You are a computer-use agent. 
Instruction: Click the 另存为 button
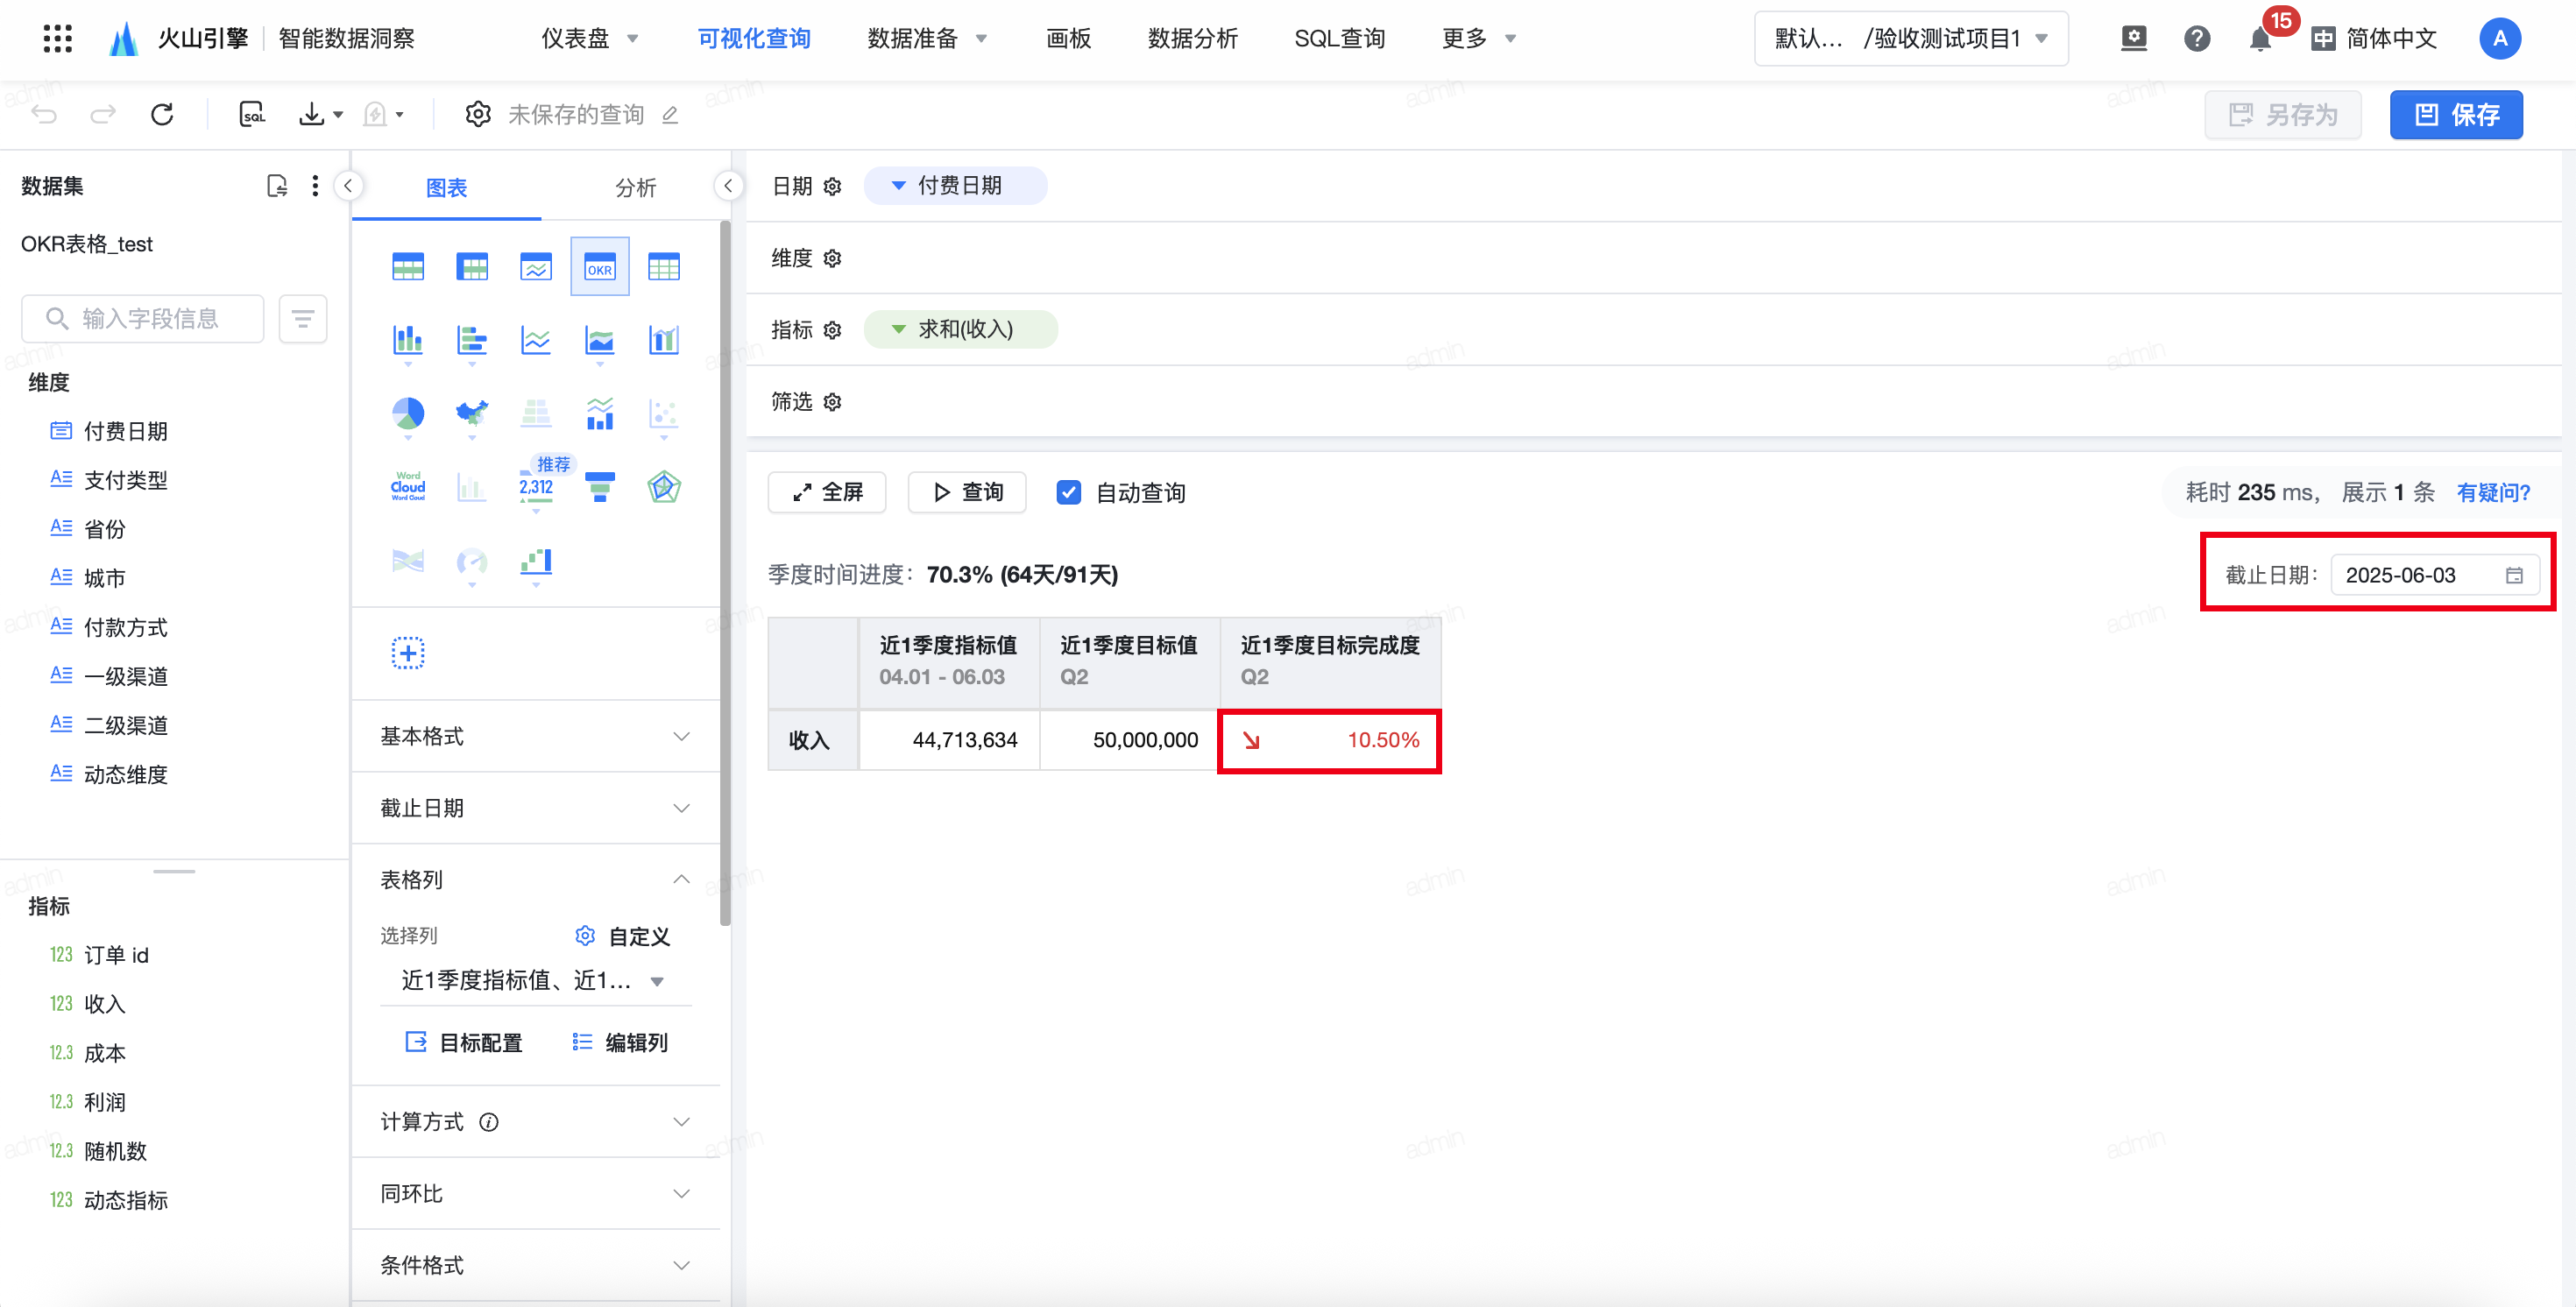2283,115
